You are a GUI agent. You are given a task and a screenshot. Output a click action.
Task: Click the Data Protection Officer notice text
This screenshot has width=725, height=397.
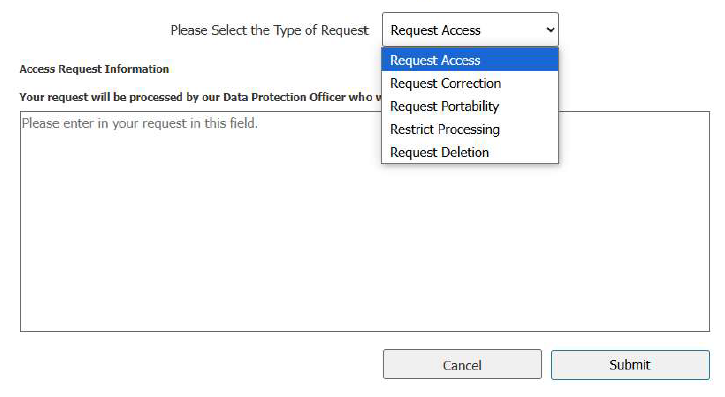[x=201, y=97]
